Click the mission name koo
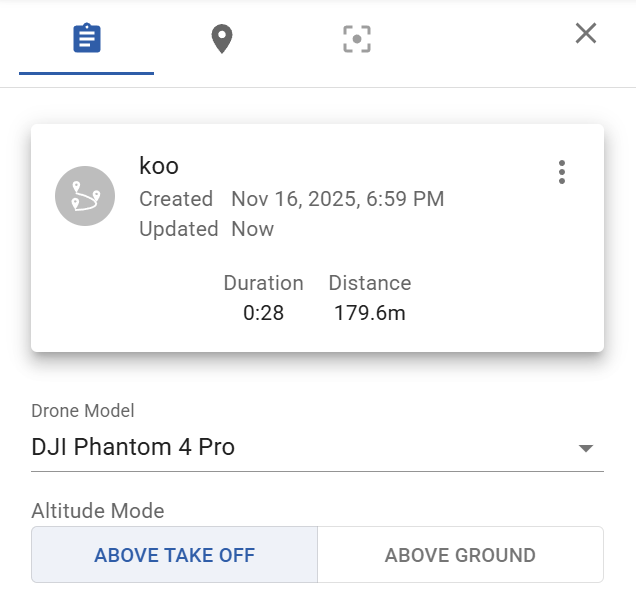Image resolution: width=636 pixels, height=607 pixels. pos(159,166)
